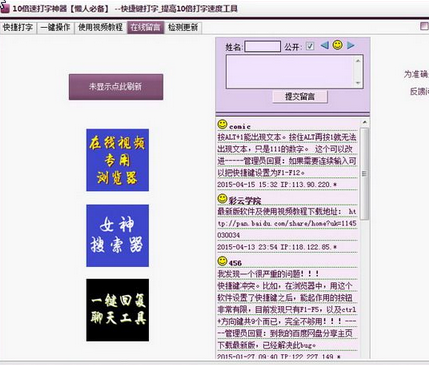Click username 彩云学院 in comments

245,201
